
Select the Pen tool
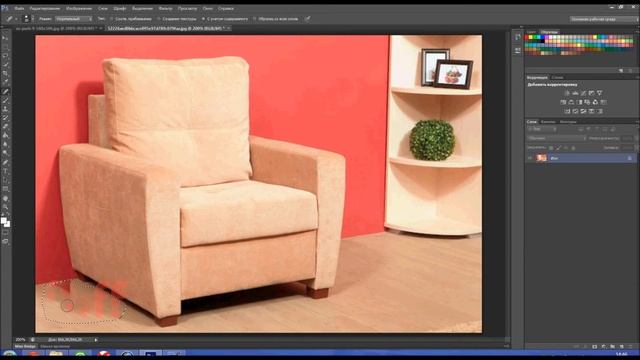[5, 162]
